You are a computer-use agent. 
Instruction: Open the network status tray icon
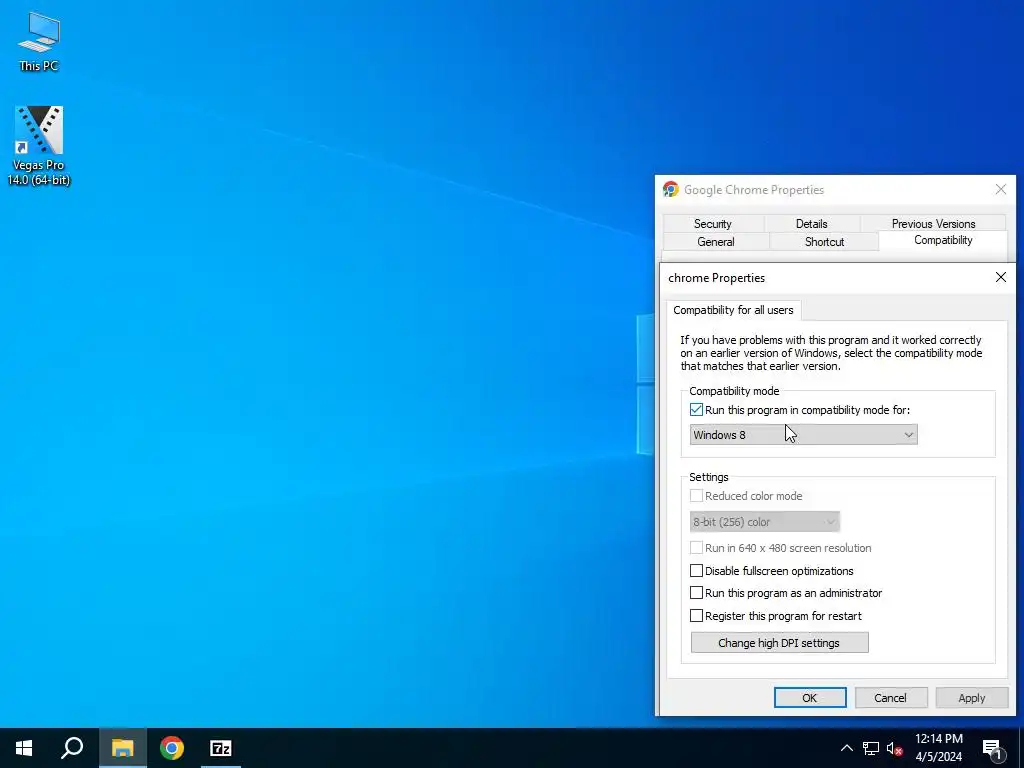871,748
